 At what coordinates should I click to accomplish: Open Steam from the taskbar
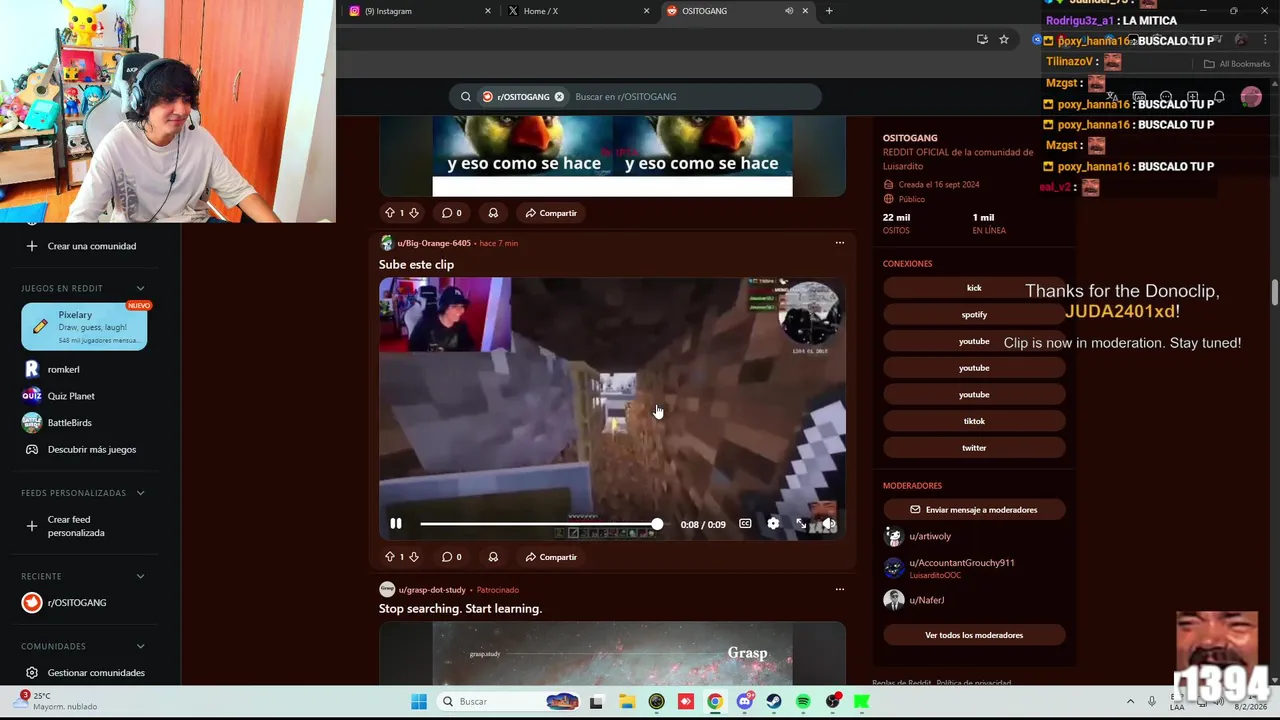point(774,702)
